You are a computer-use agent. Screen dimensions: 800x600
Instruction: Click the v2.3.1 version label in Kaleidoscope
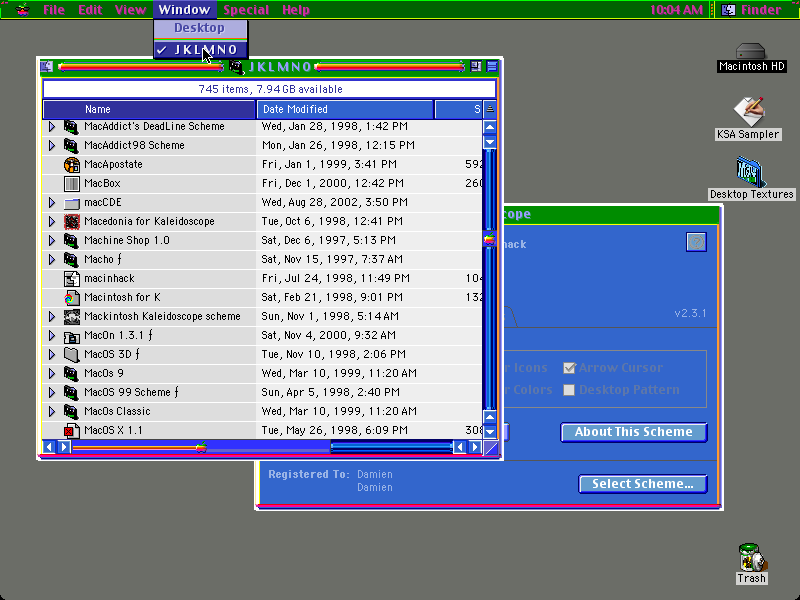[690, 313]
